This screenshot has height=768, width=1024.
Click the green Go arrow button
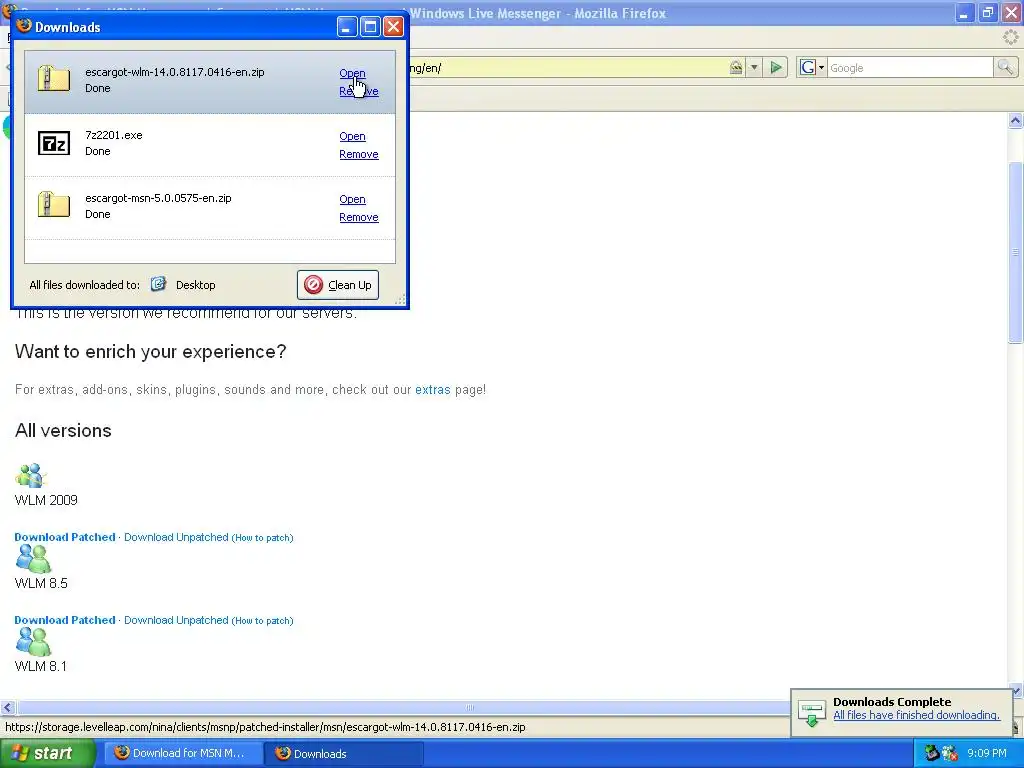pyautogui.click(x=776, y=67)
